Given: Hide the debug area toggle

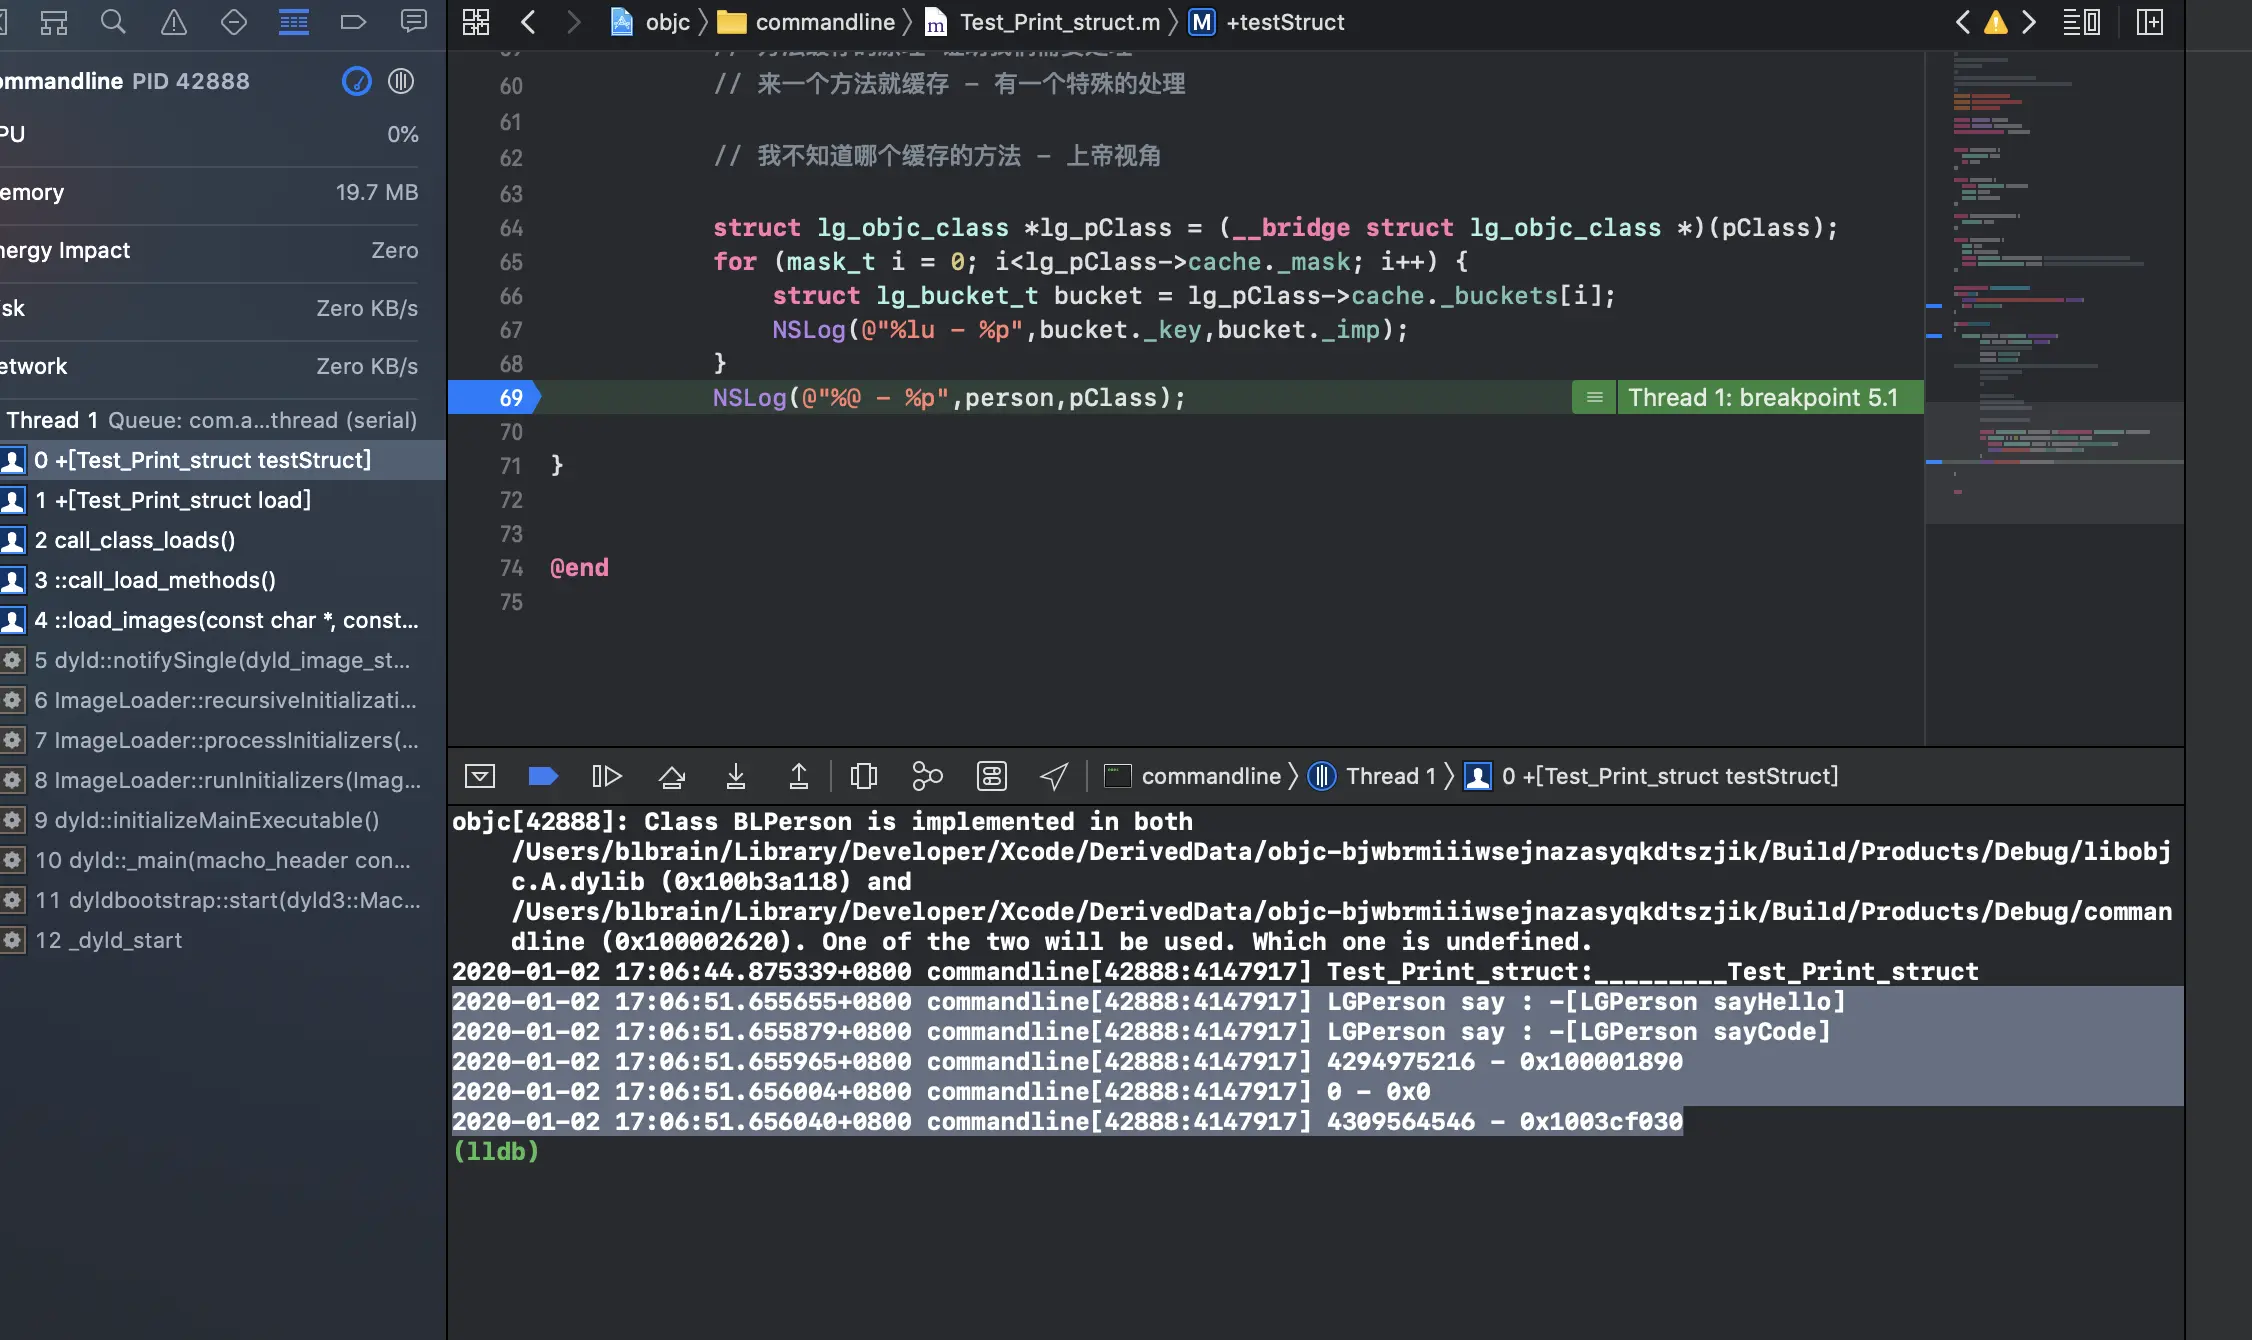Looking at the screenshot, I should (x=480, y=776).
